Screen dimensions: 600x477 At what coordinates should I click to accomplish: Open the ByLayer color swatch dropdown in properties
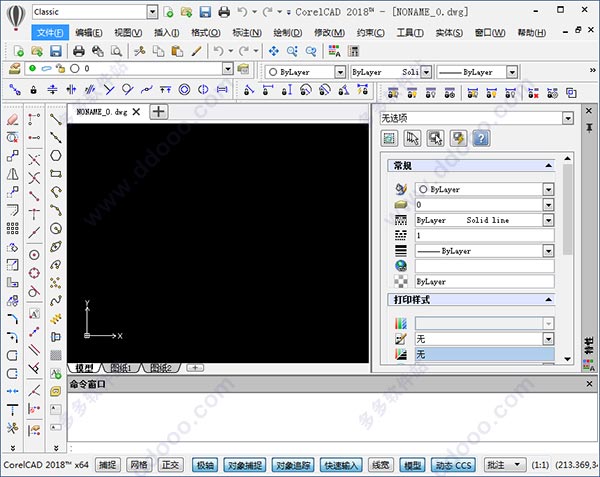tap(548, 189)
